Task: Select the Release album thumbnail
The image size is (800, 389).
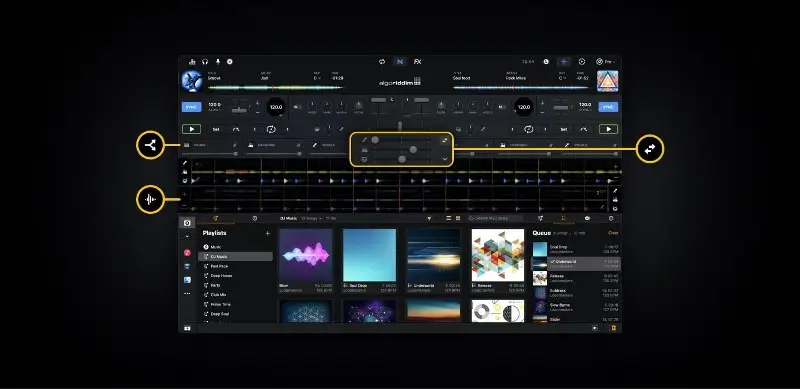Action: pyautogui.click(x=497, y=255)
